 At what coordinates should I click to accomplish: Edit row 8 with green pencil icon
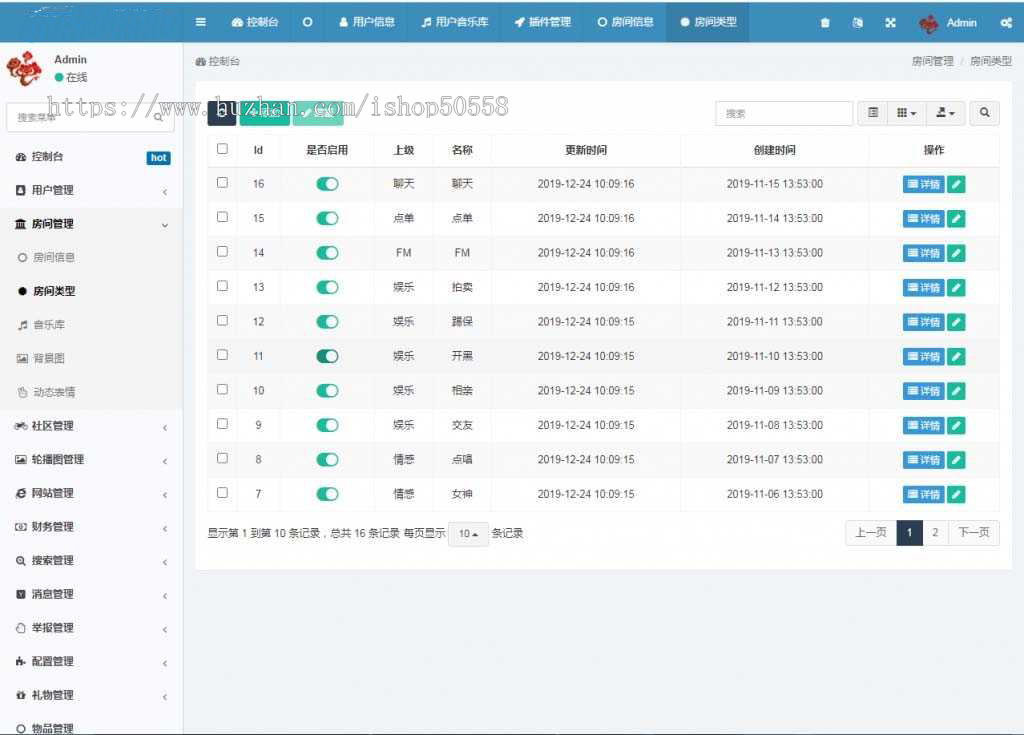point(956,460)
